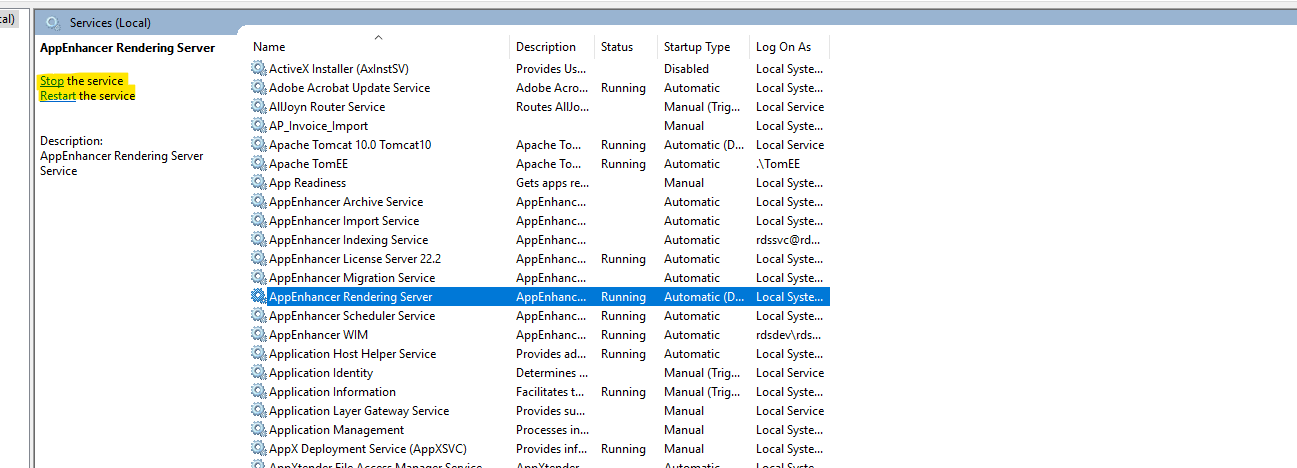This screenshot has height=468, width=1297.
Task: Click gear icon for Apache Tomcat 10.0 Tomcat10
Action: coord(259,145)
